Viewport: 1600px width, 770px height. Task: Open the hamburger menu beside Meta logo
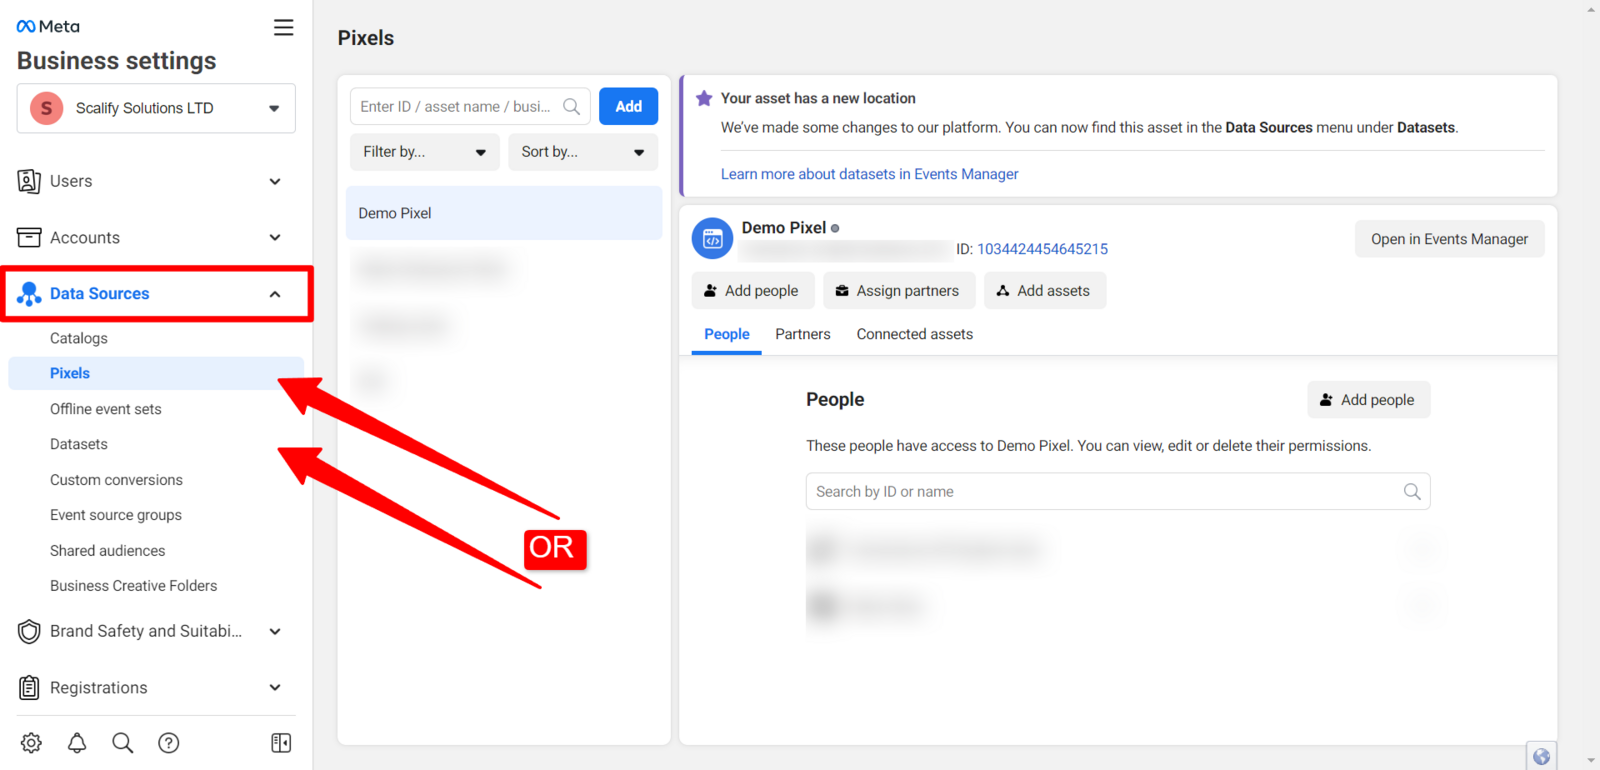[284, 27]
